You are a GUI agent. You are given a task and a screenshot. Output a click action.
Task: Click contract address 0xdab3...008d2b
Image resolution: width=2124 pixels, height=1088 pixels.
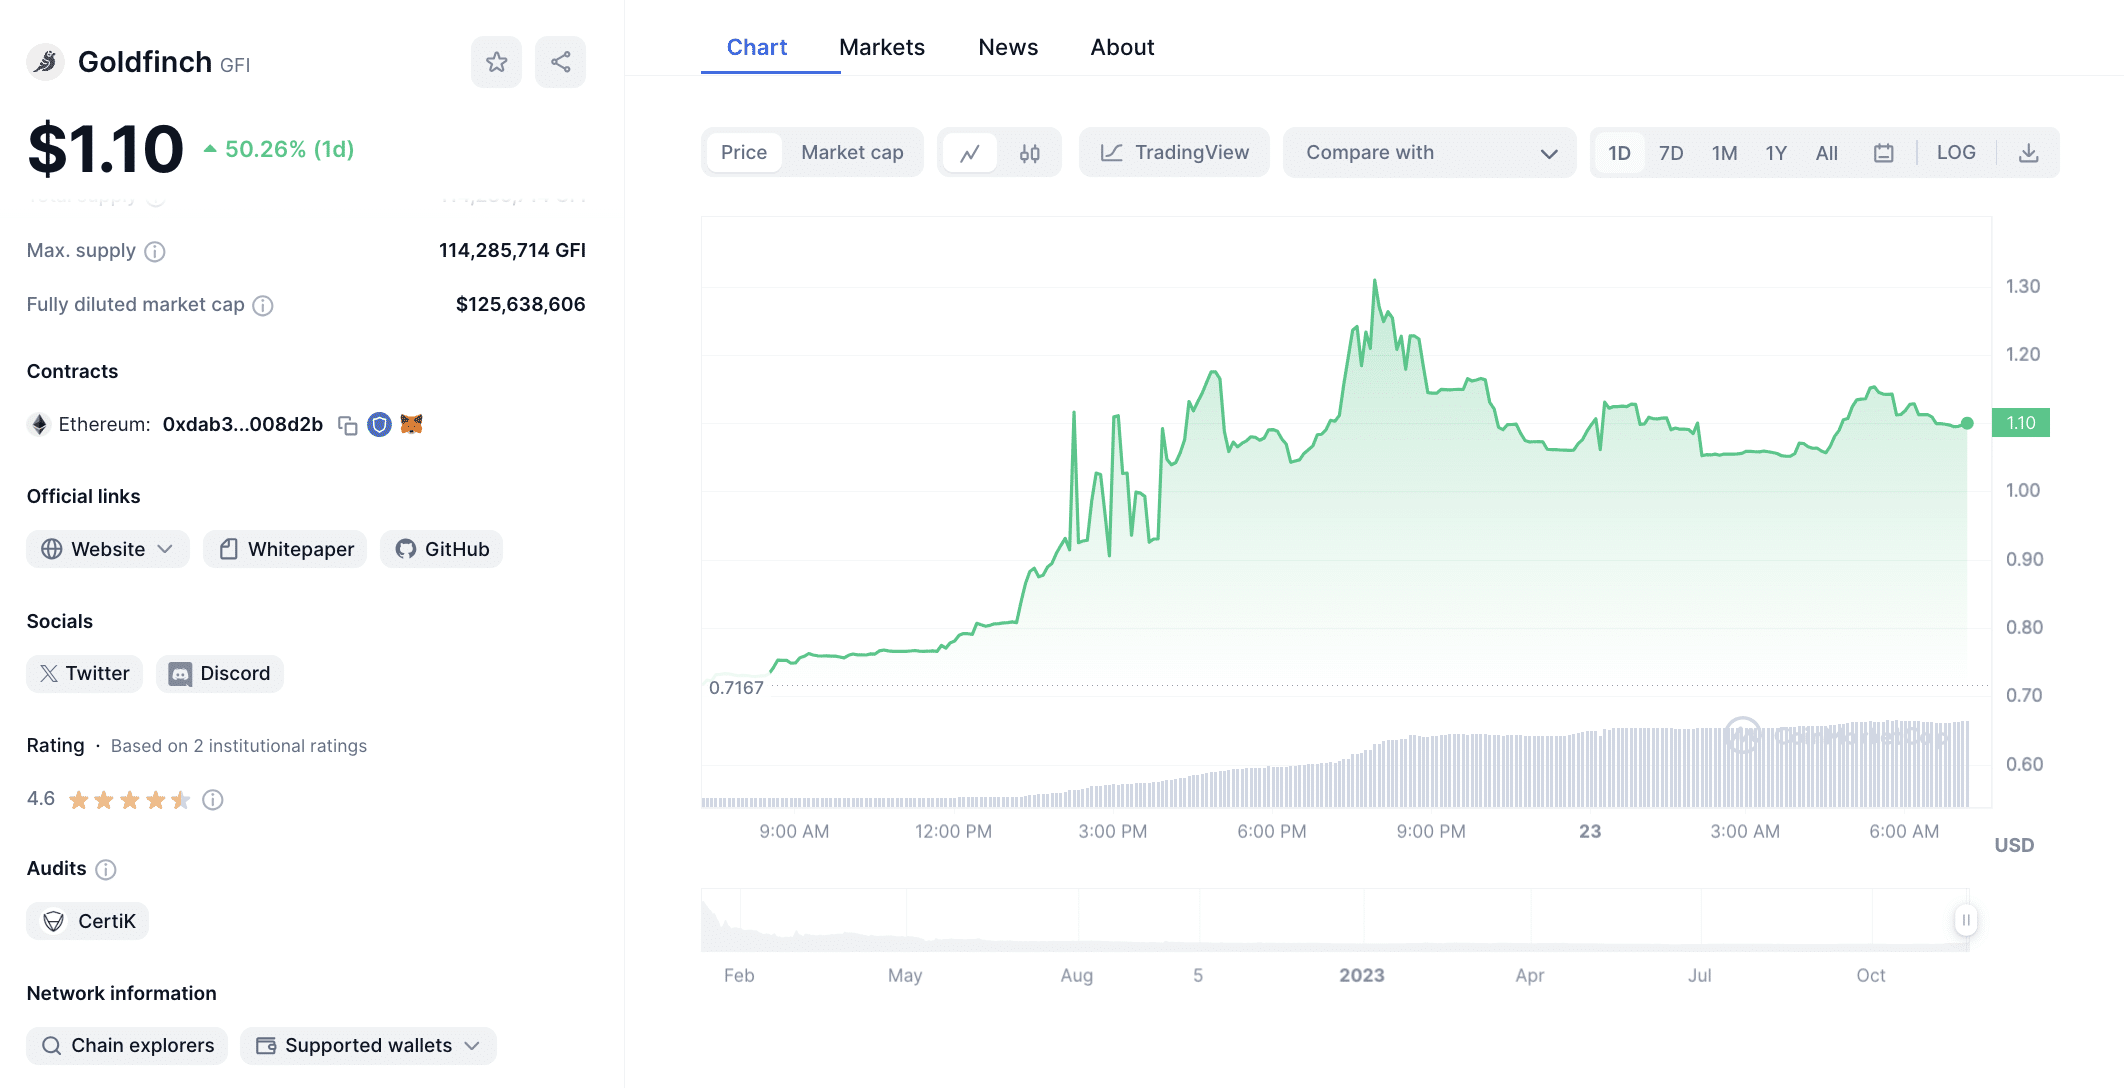pos(243,425)
